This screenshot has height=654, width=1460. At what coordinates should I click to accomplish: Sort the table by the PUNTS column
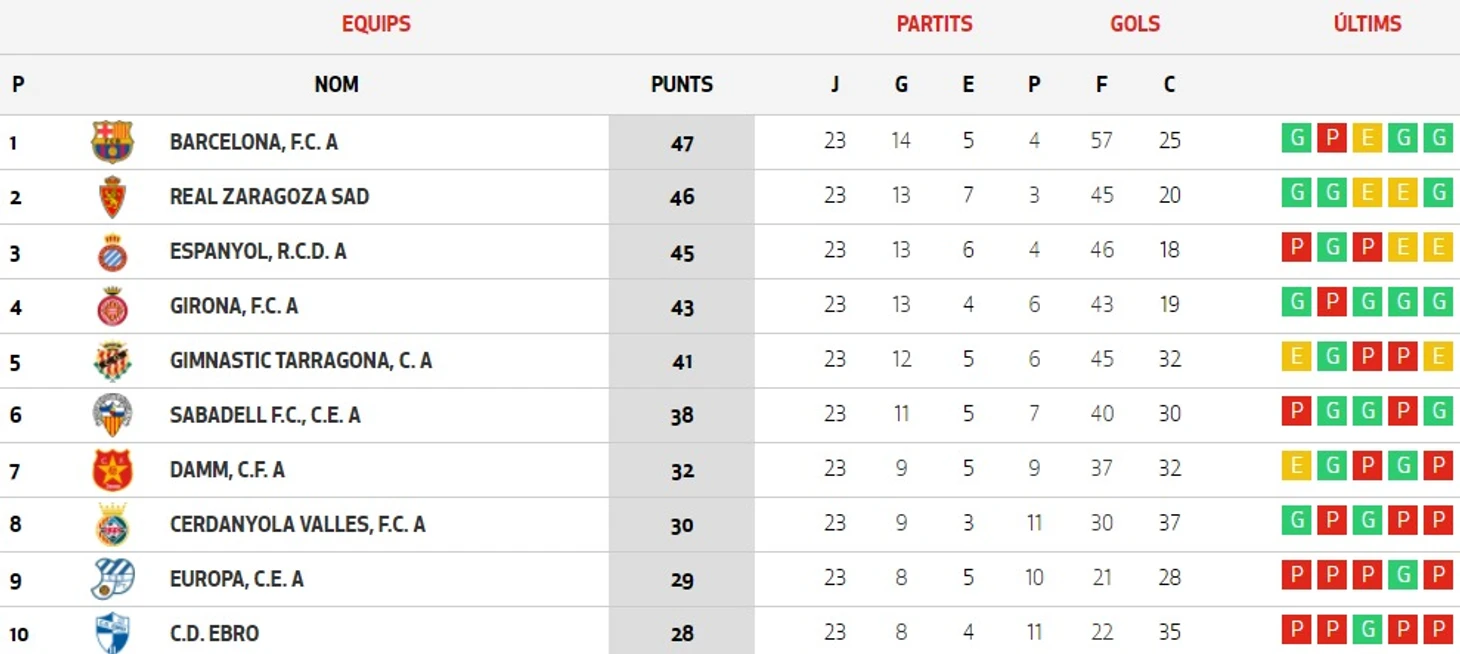click(682, 84)
